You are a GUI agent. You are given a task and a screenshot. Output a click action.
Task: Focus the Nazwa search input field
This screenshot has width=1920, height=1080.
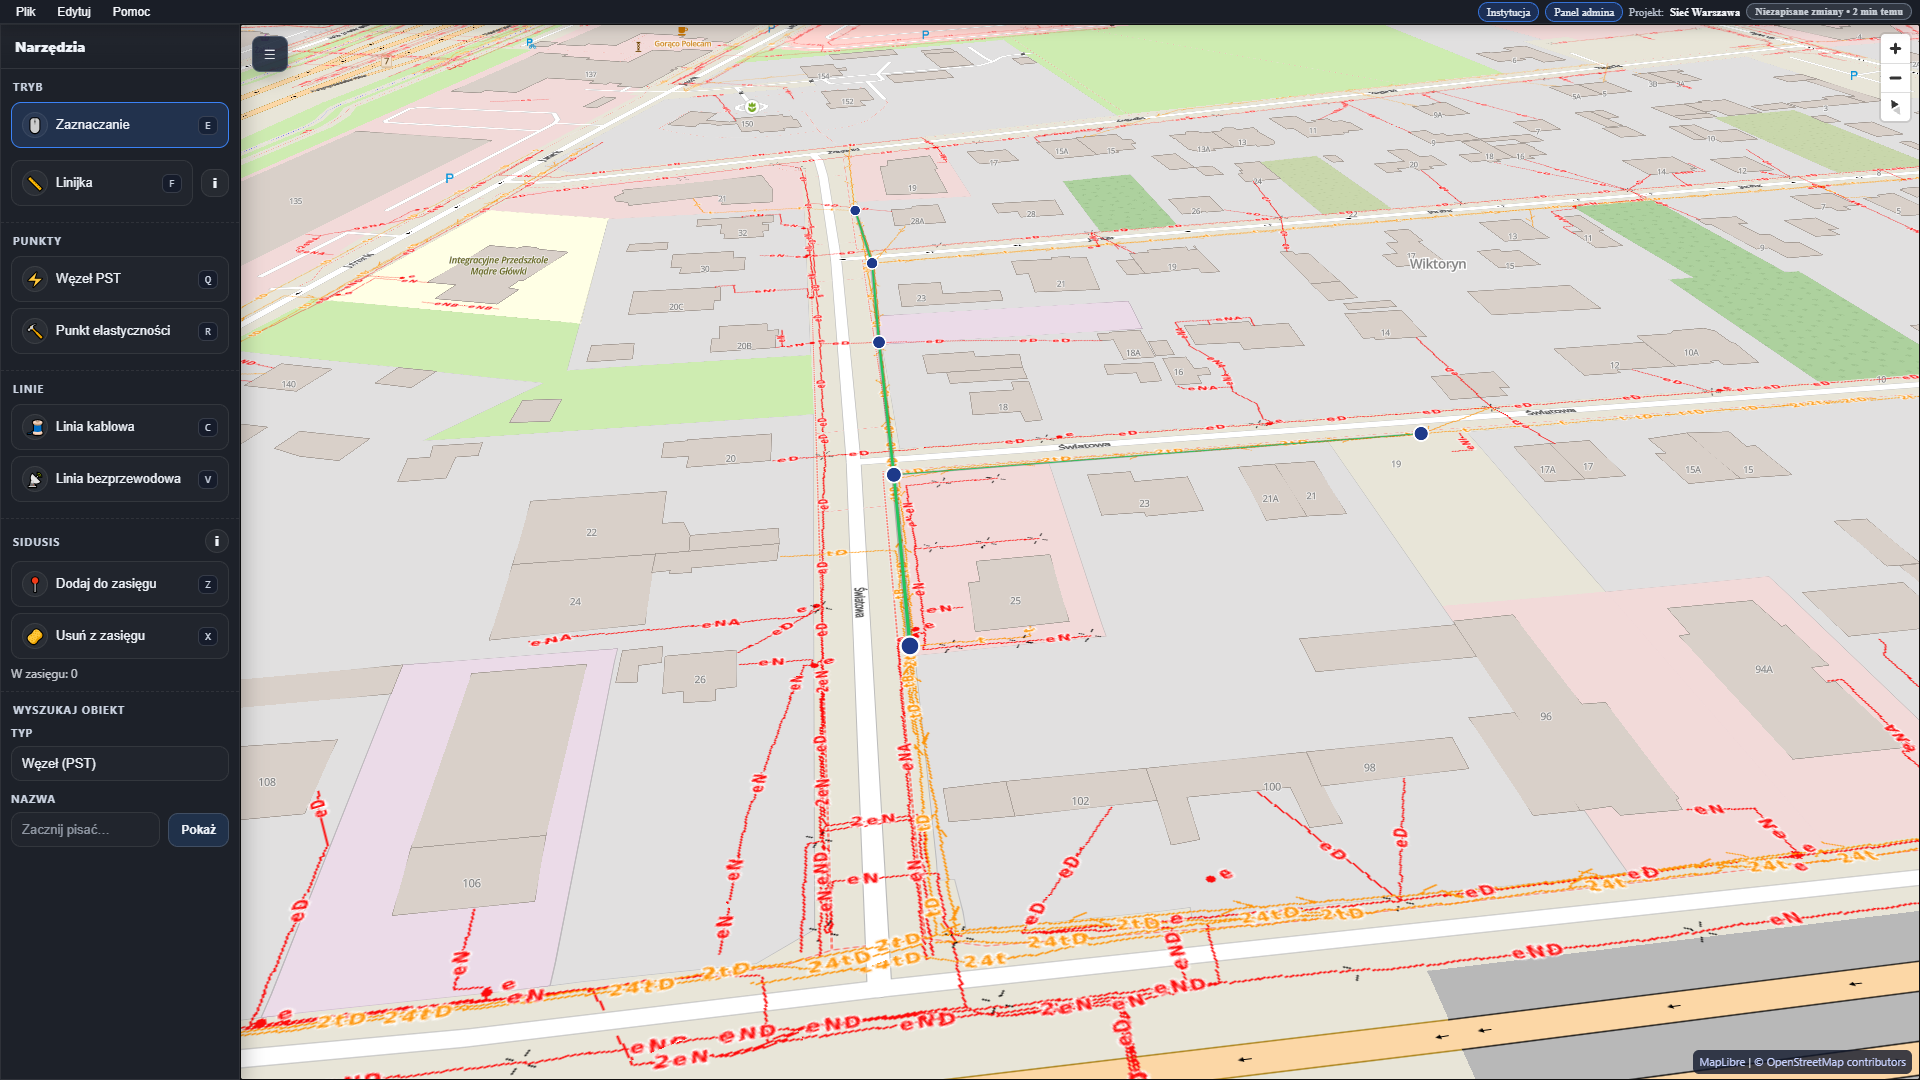pos(85,829)
